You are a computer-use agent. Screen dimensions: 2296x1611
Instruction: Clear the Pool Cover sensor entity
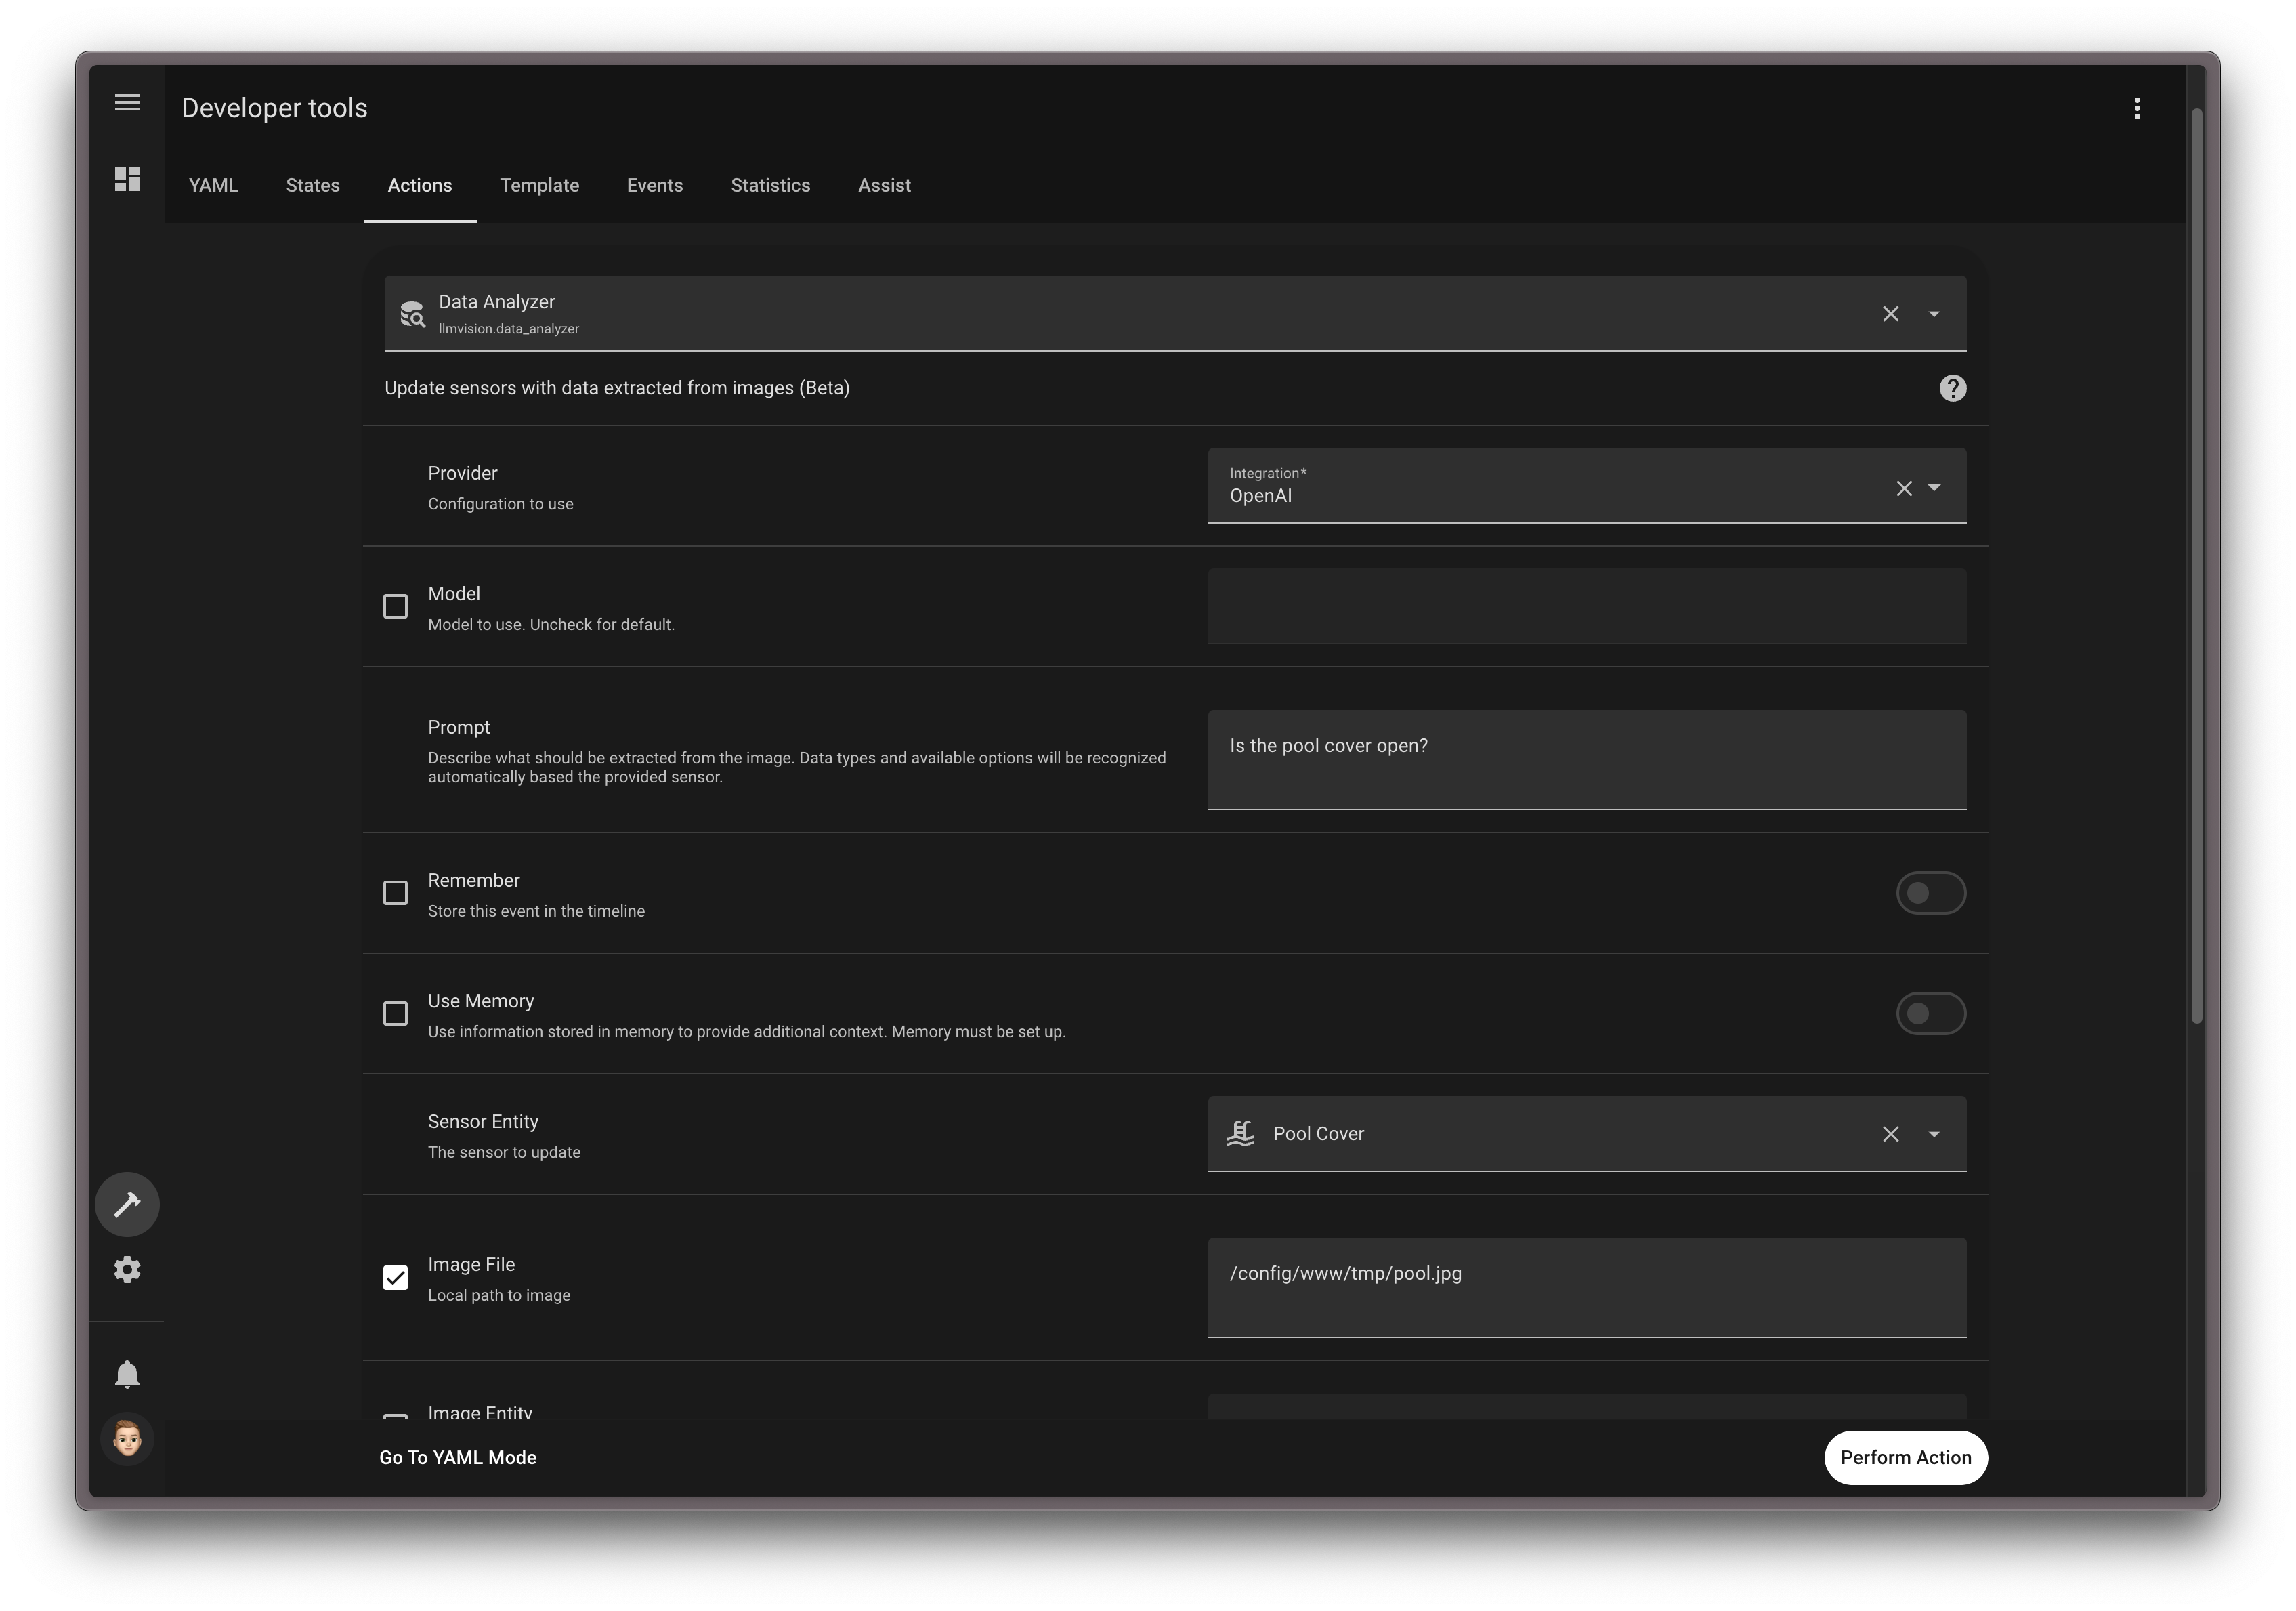[x=1890, y=1134]
